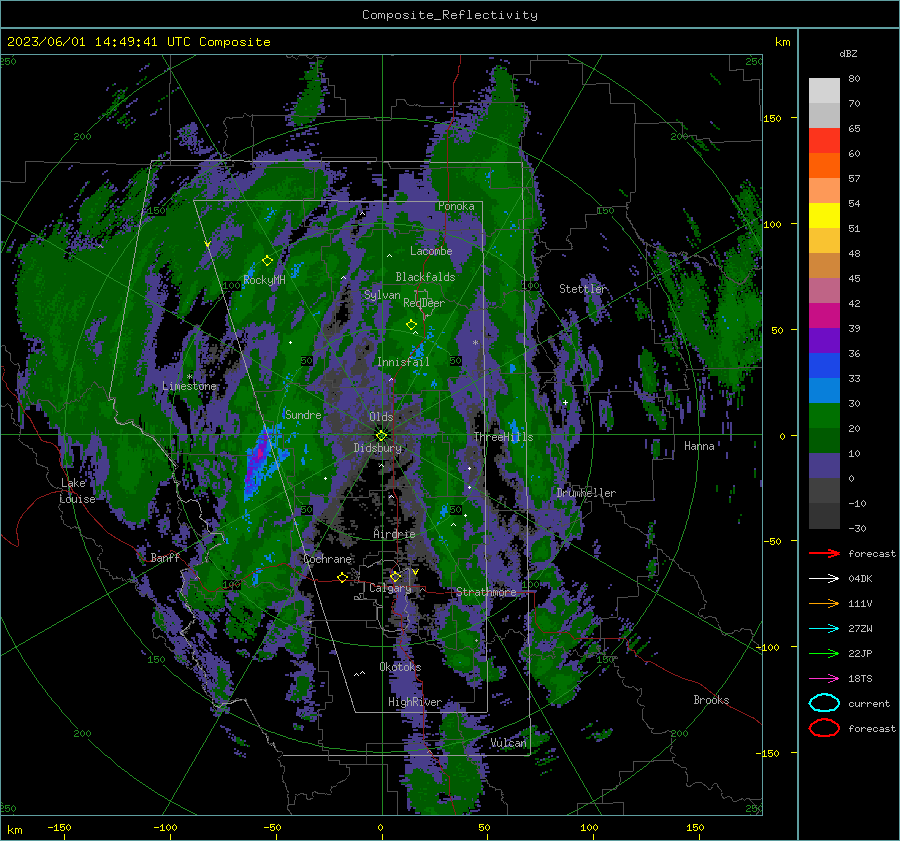Click the yellow radar-site marker at Olds
Image resolution: width=900 pixels, height=841 pixels.
tap(381, 435)
